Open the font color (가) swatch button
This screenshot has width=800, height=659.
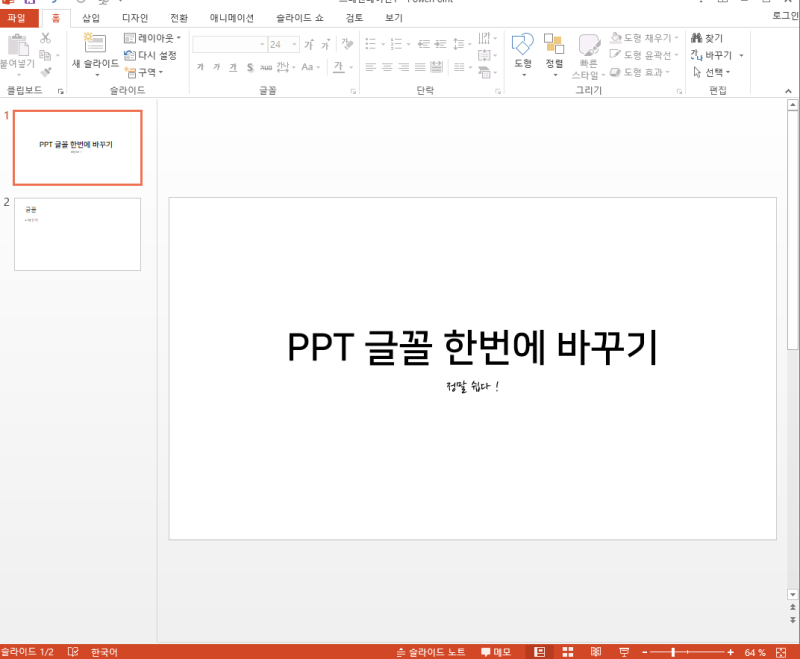tap(338, 67)
